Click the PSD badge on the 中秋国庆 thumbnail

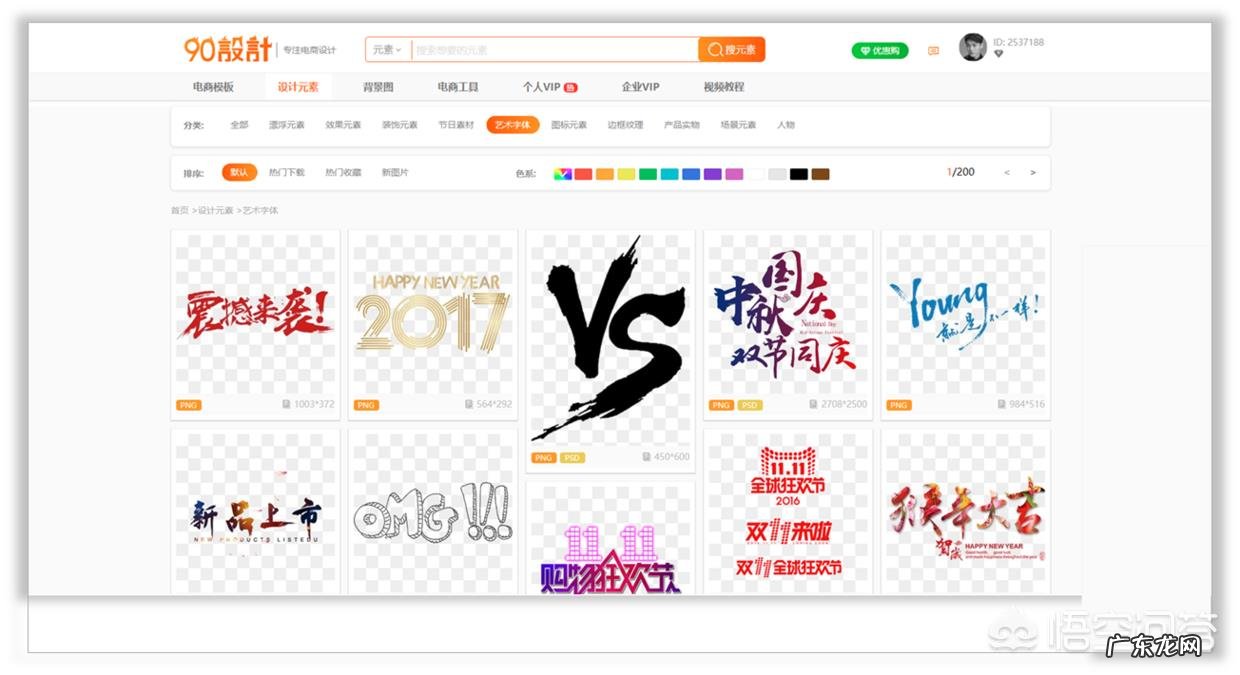pyautogui.click(x=750, y=405)
